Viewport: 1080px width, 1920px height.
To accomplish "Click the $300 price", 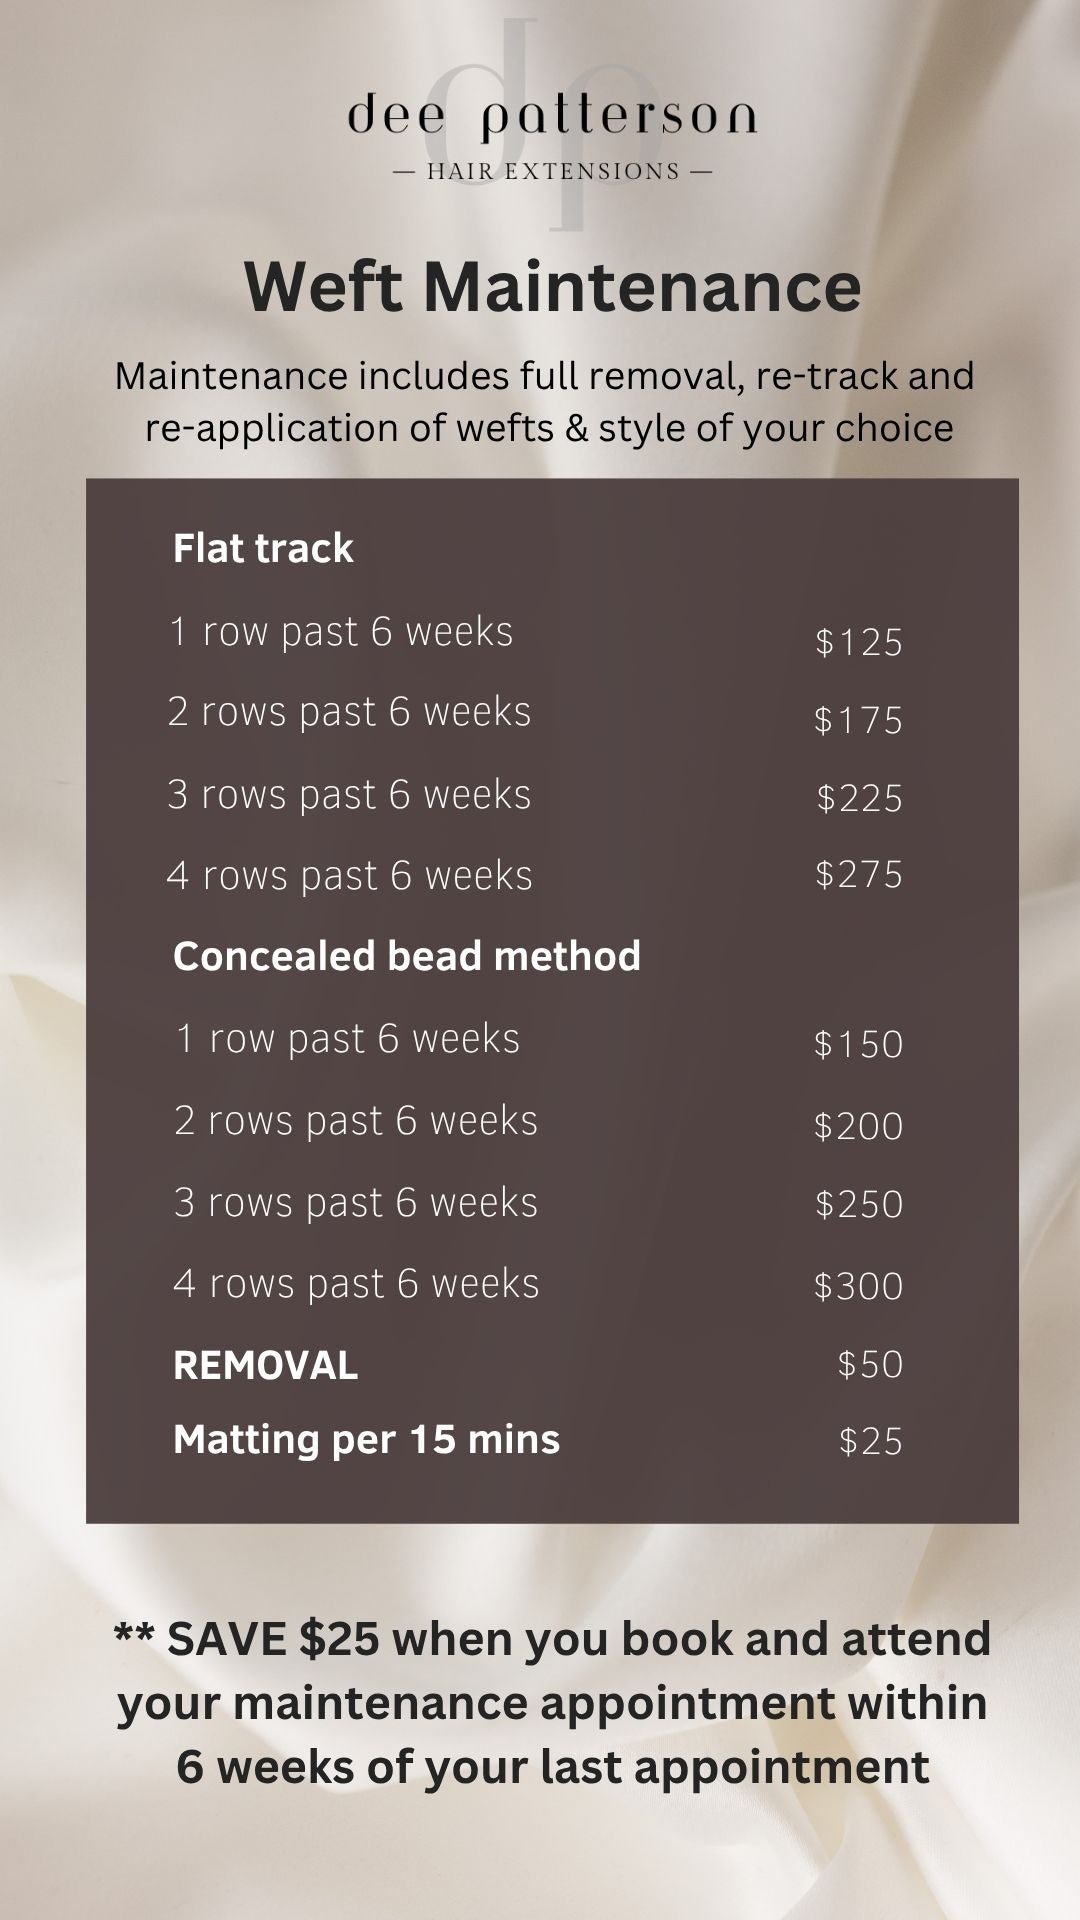I will click(858, 1286).
